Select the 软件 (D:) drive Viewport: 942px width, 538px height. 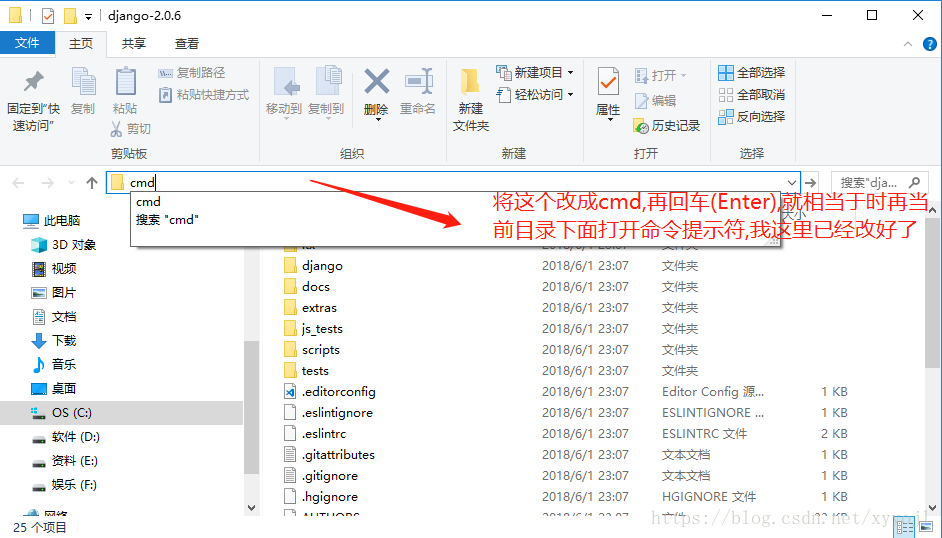[x=65, y=437]
